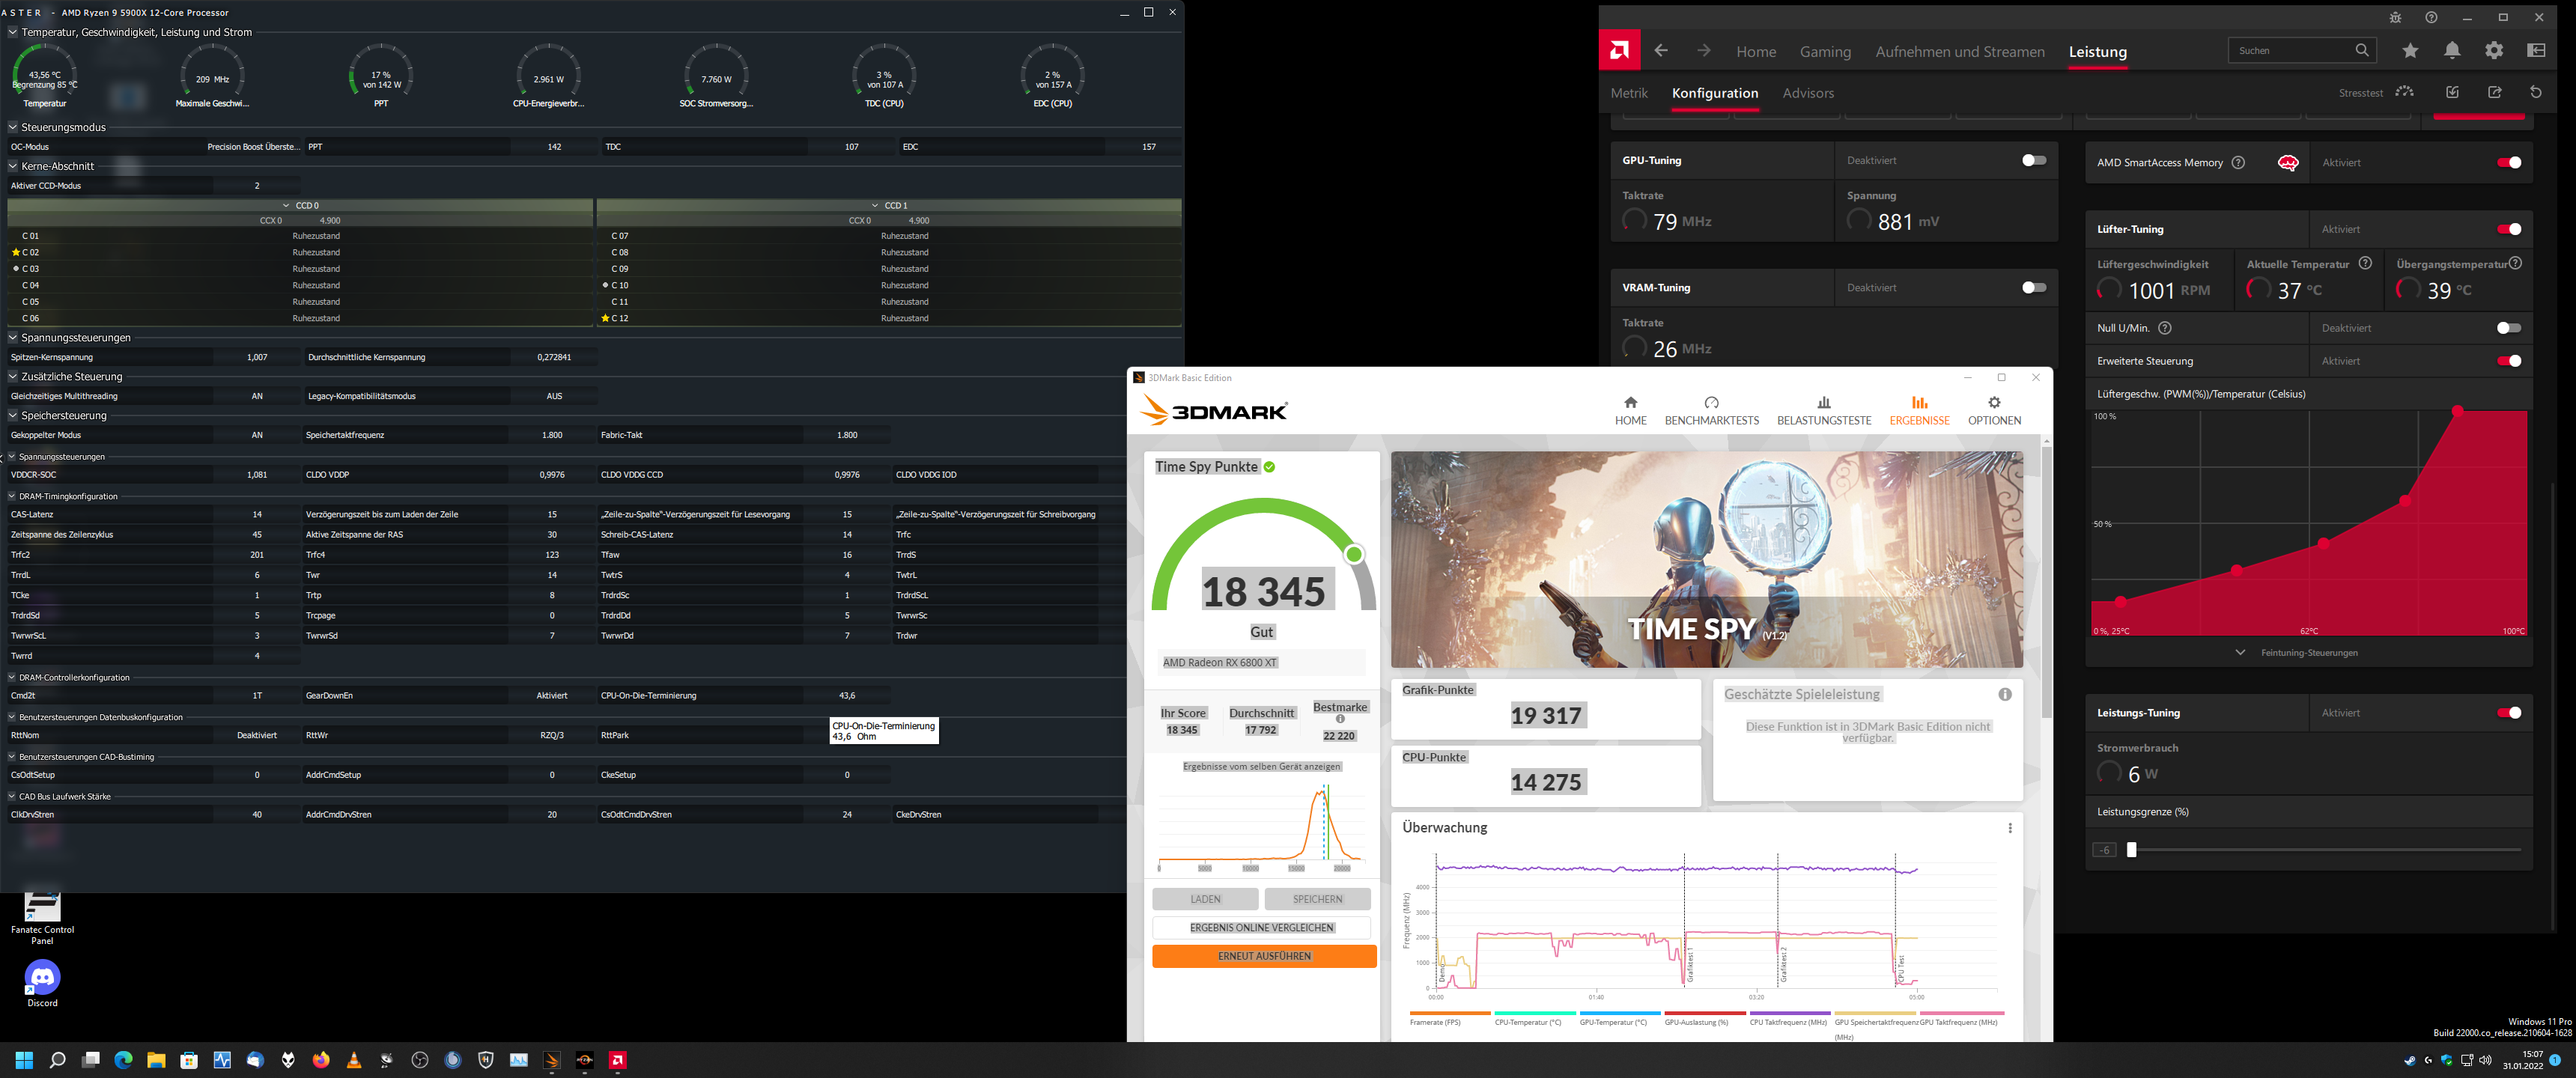The height and width of the screenshot is (1078, 2576).
Task: Toggle Null U/Min. switch
Action: click(x=2508, y=328)
